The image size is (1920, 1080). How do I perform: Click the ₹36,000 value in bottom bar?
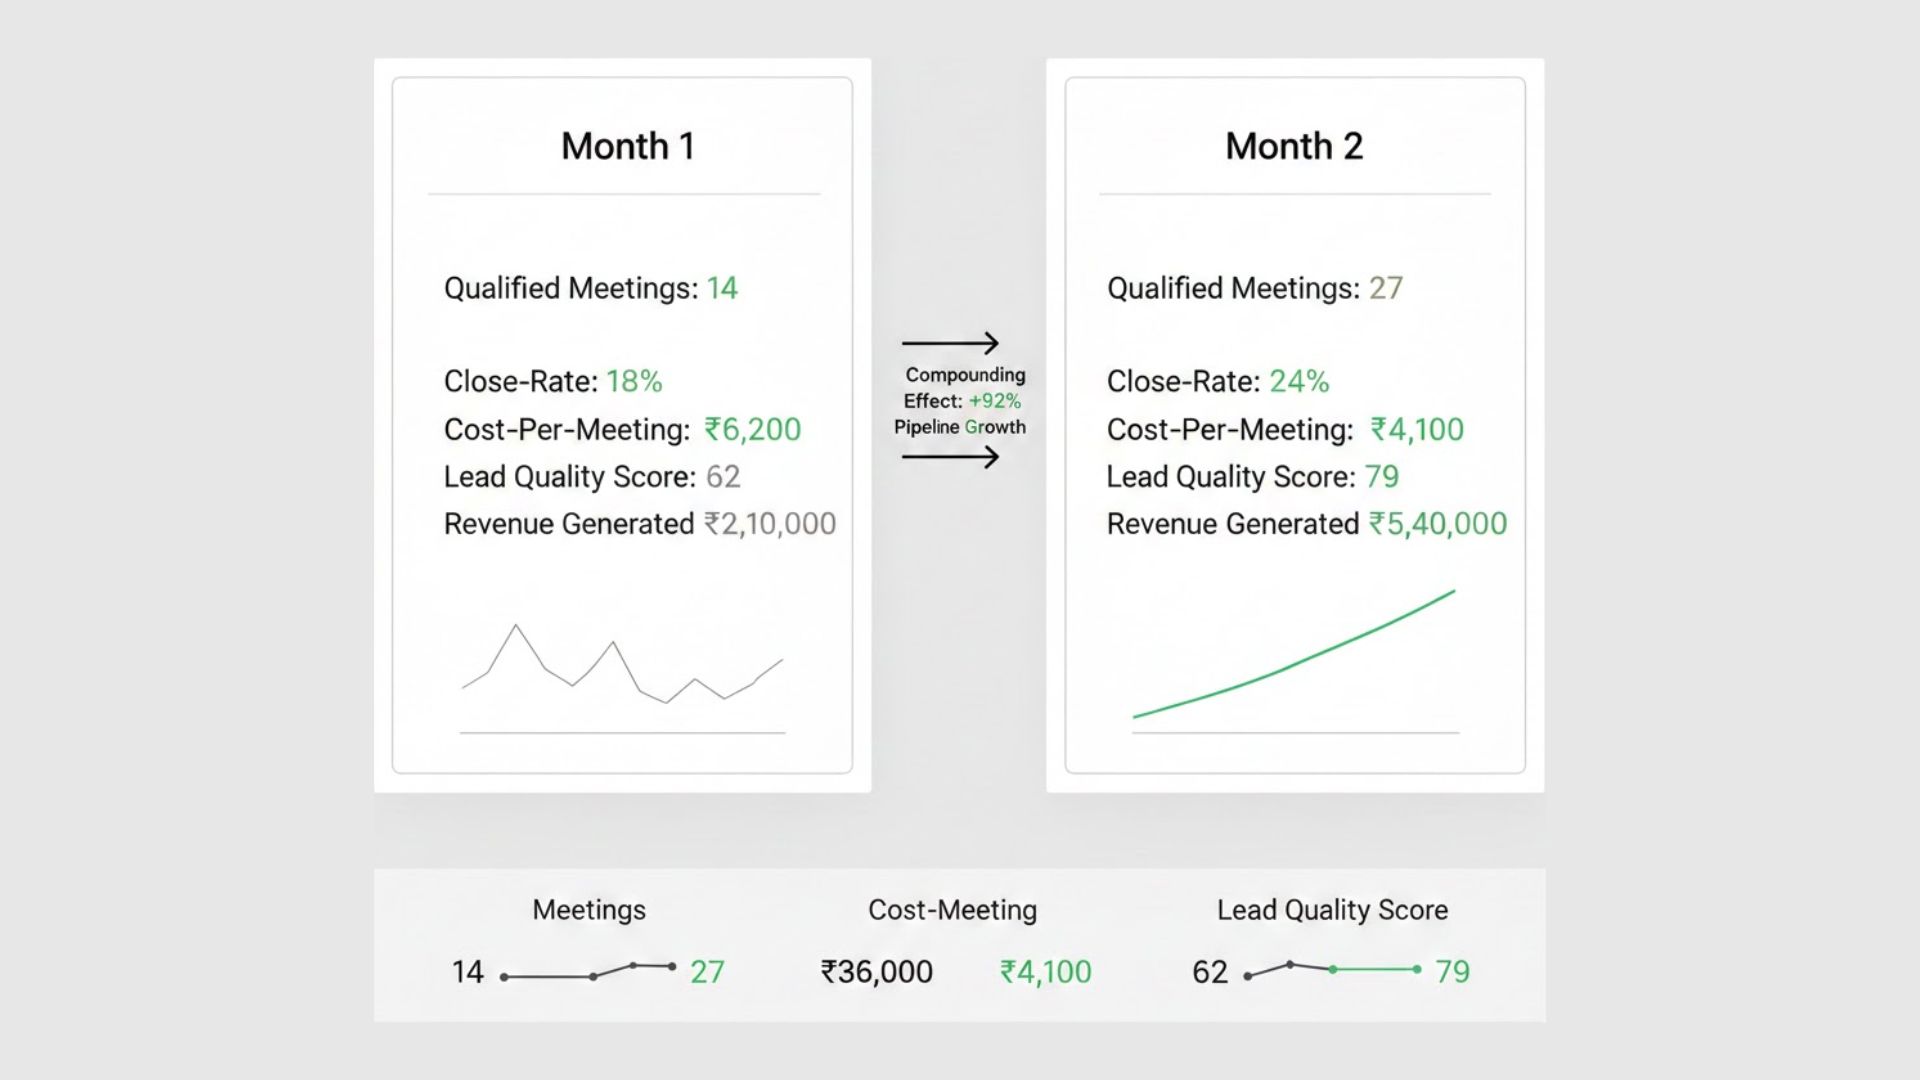pos(876,971)
